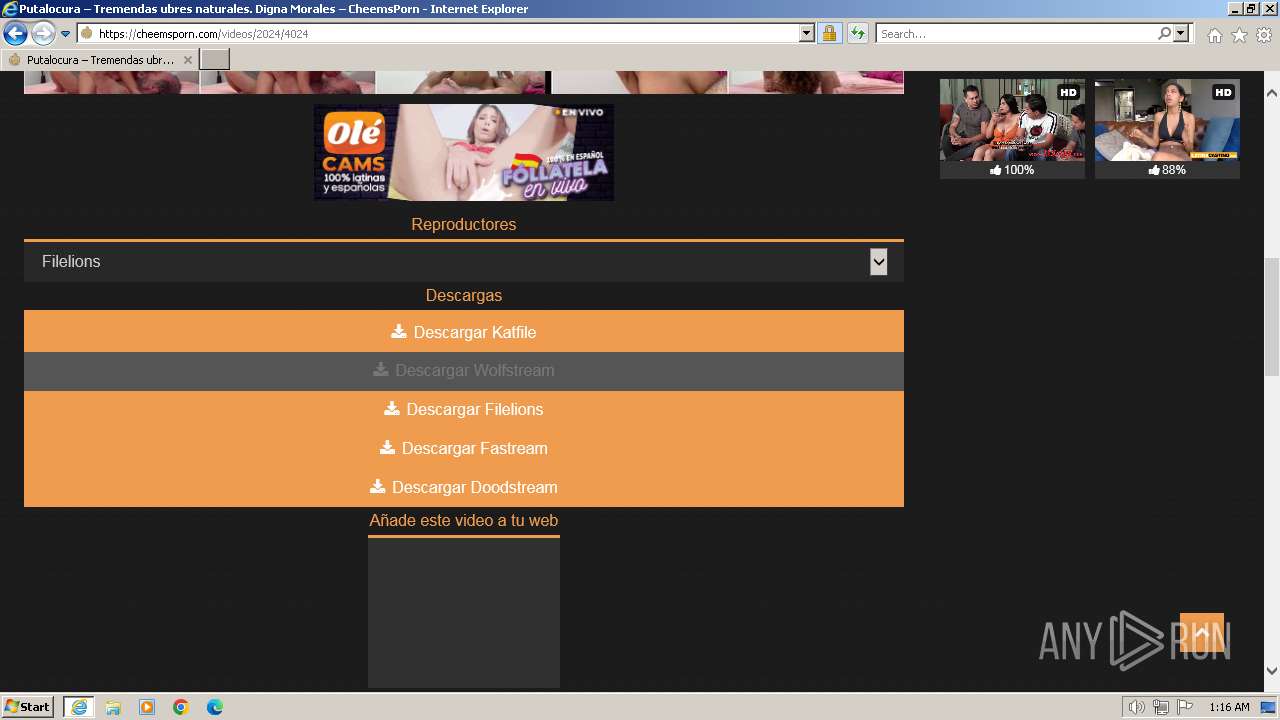The width and height of the screenshot is (1280, 720).
Task: Click the Olé Cams banner ad
Action: pos(464,152)
